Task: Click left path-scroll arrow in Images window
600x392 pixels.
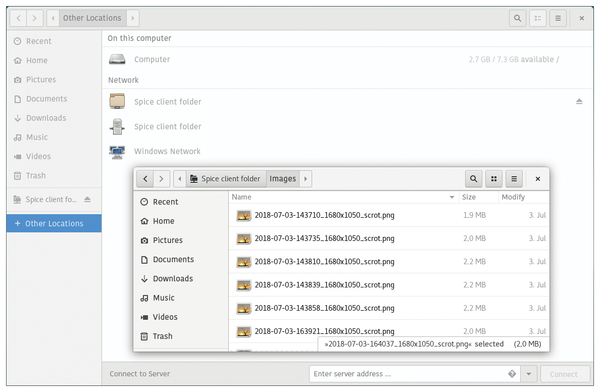Action: coord(180,179)
